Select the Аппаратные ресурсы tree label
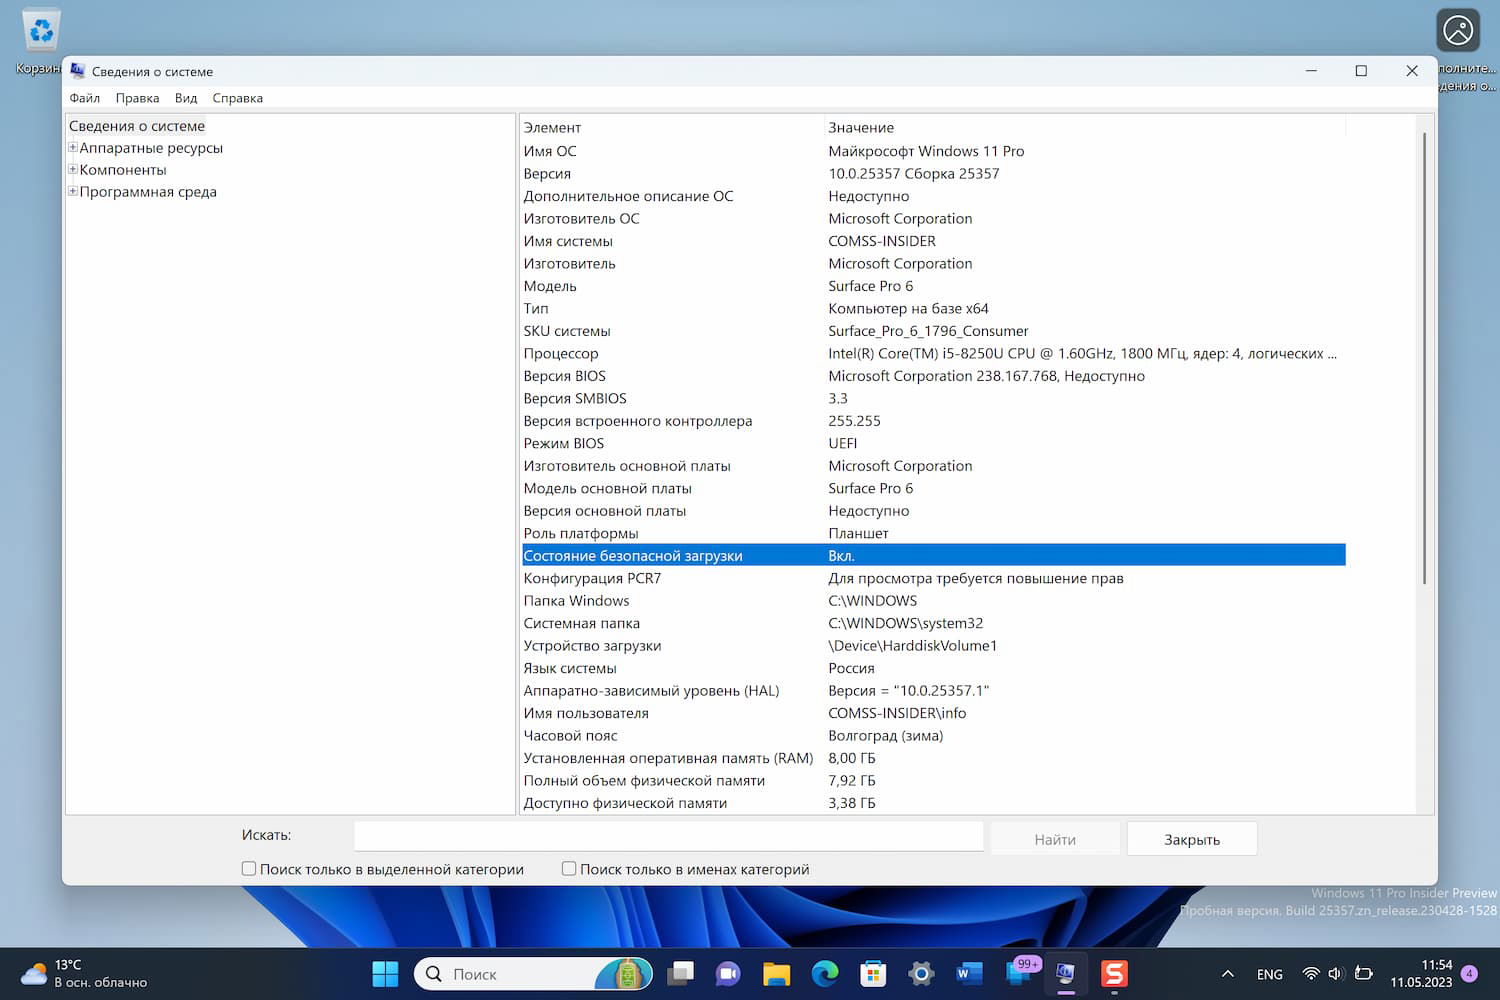The image size is (1500, 1000). [x=151, y=148]
